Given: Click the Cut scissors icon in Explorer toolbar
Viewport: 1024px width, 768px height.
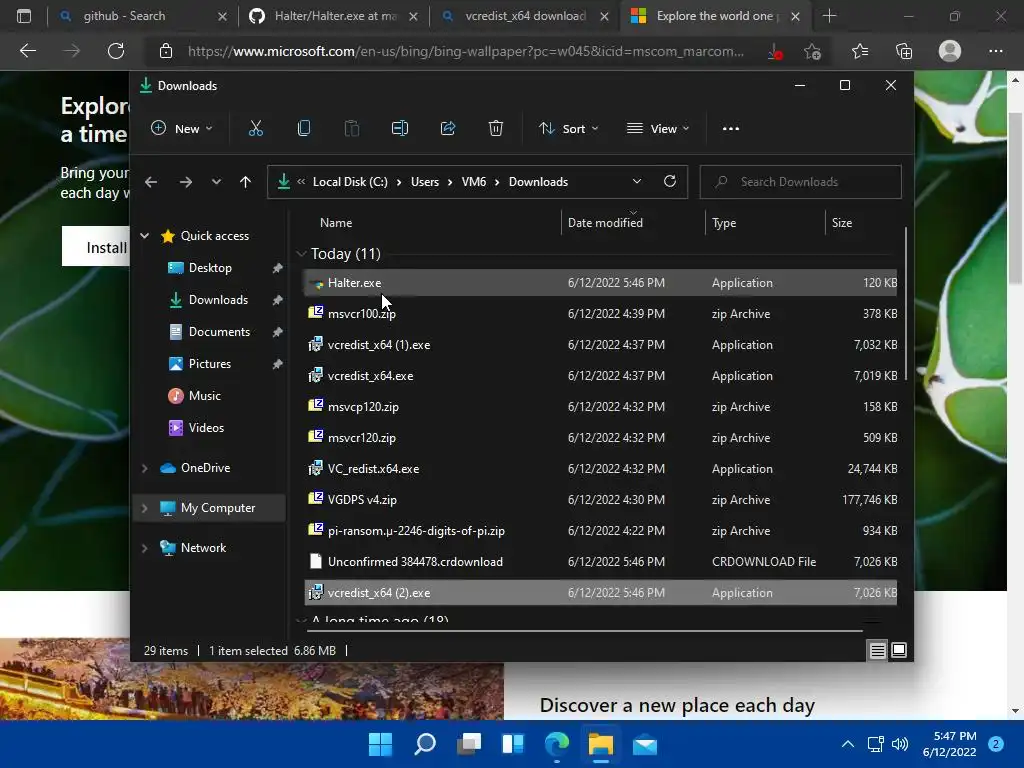Looking at the screenshot, I should point(255,129).
